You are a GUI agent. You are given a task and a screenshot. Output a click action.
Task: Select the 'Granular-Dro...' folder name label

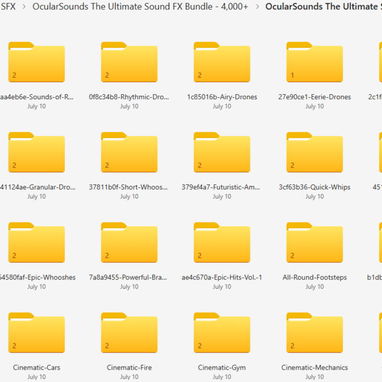(37, 187)
